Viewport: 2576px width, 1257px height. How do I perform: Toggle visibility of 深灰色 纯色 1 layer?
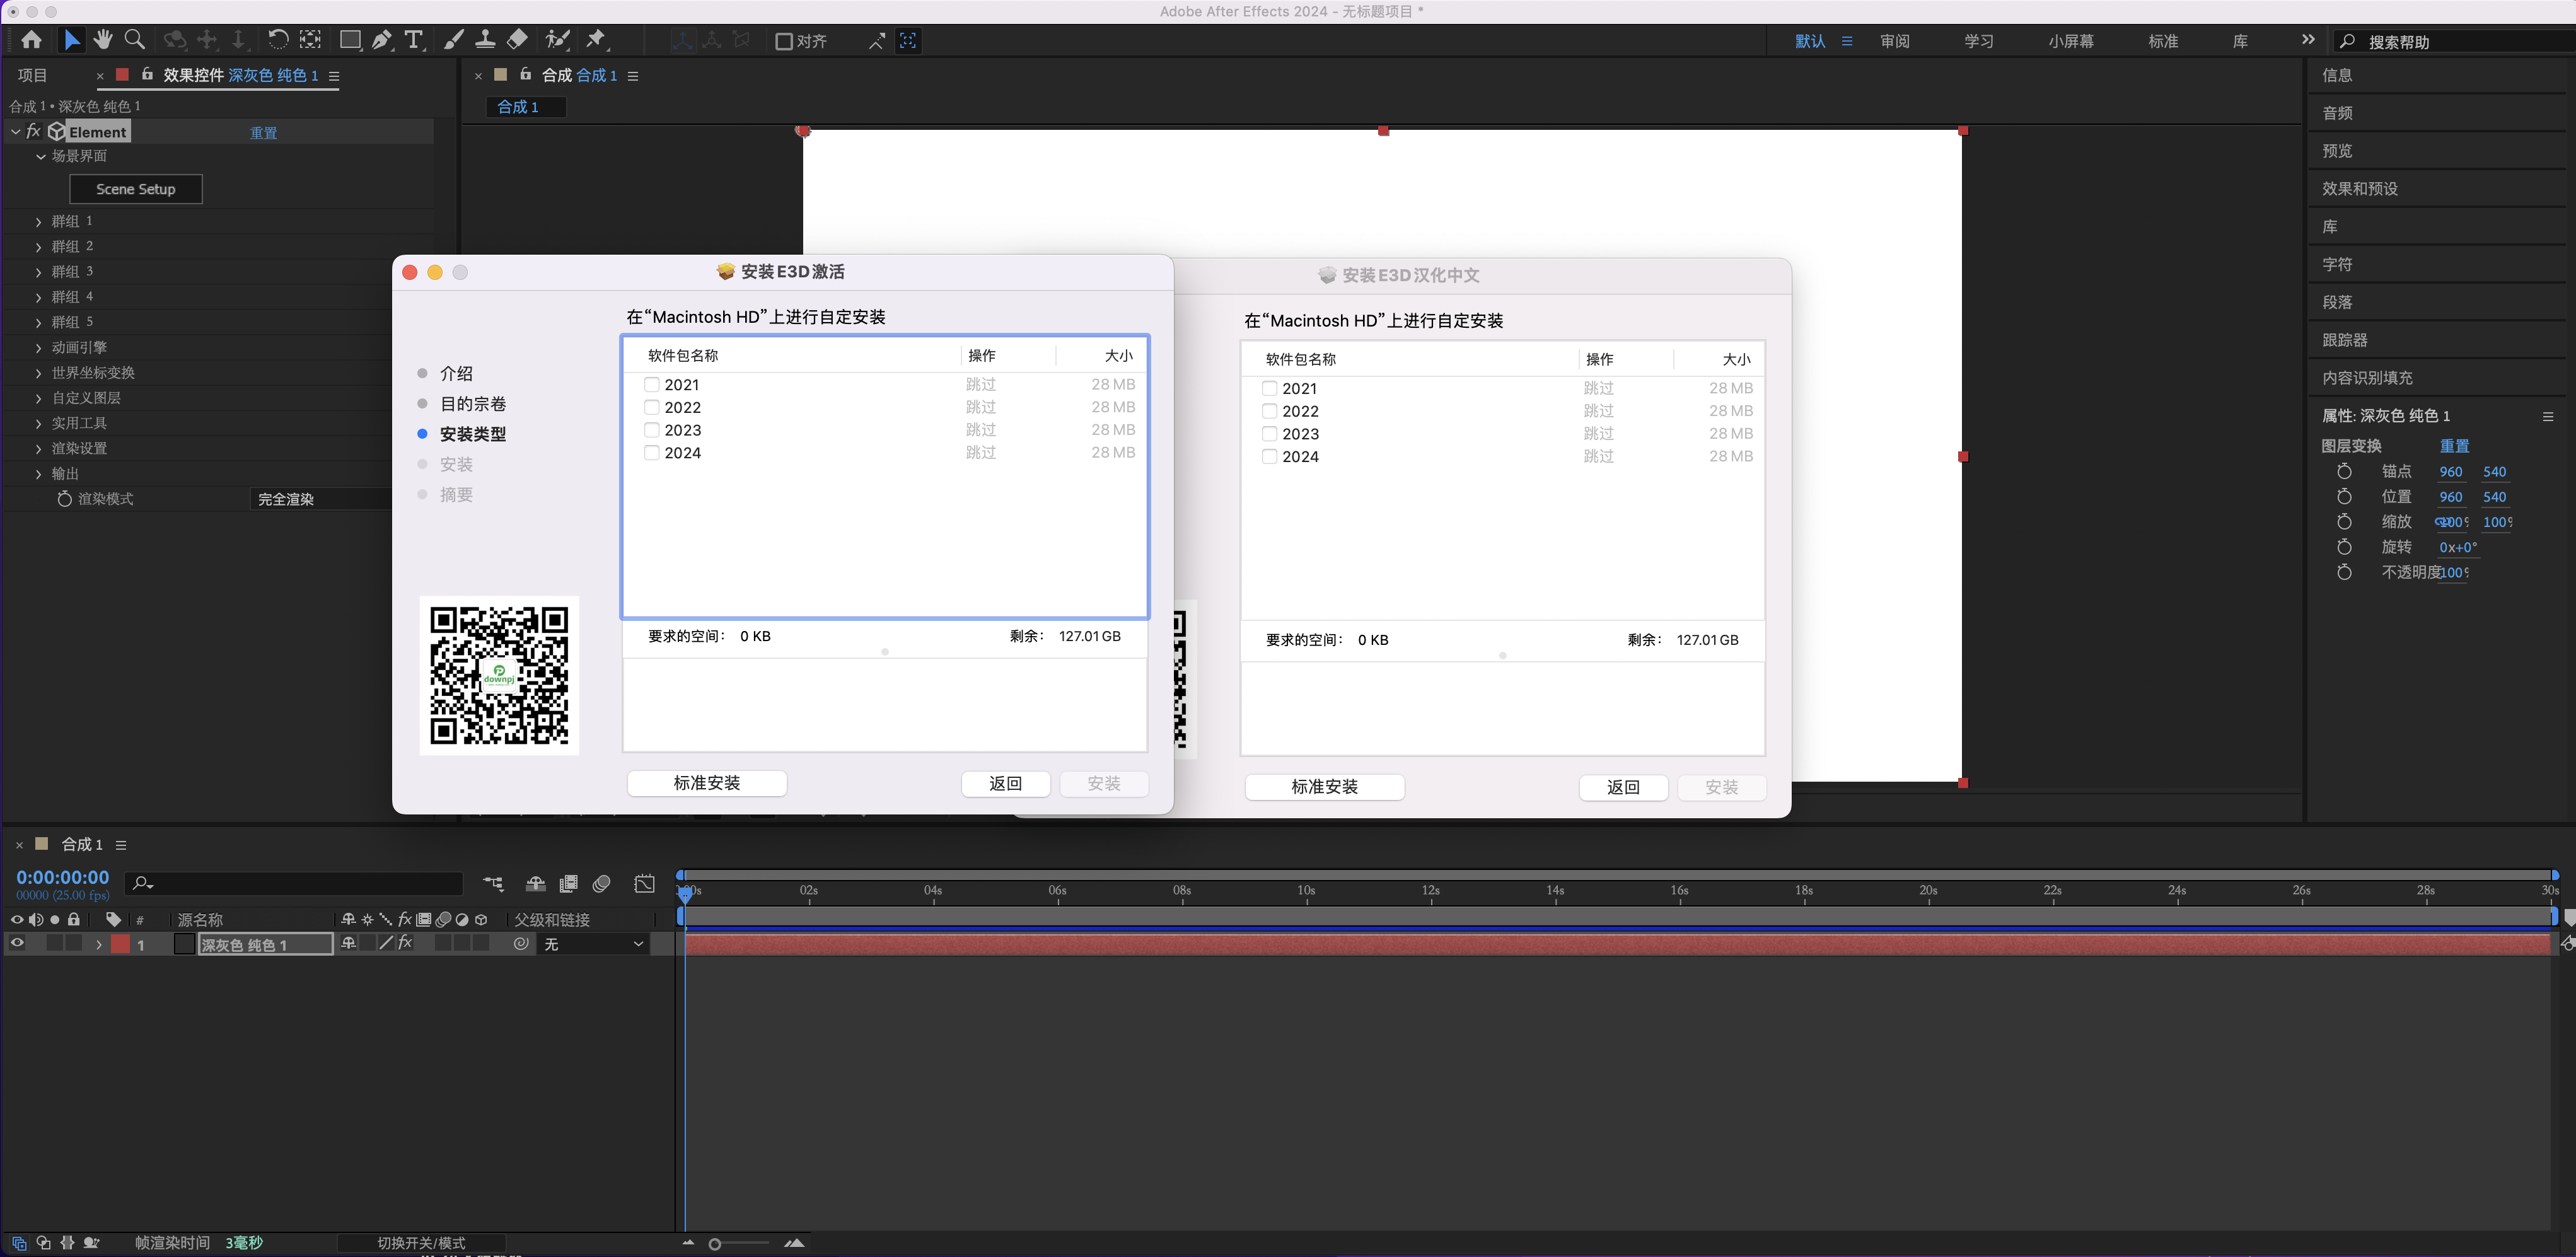click(17, 943)
